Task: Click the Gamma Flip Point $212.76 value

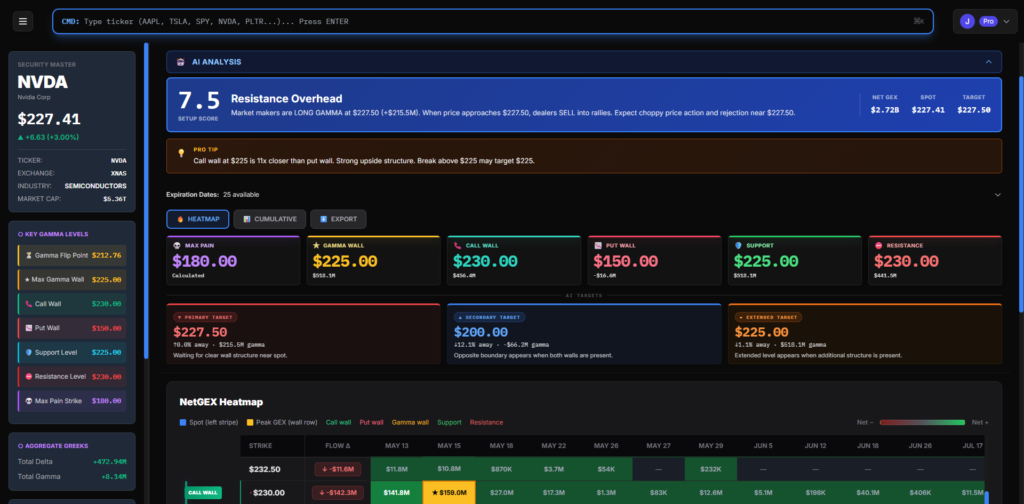Action: 106,255
